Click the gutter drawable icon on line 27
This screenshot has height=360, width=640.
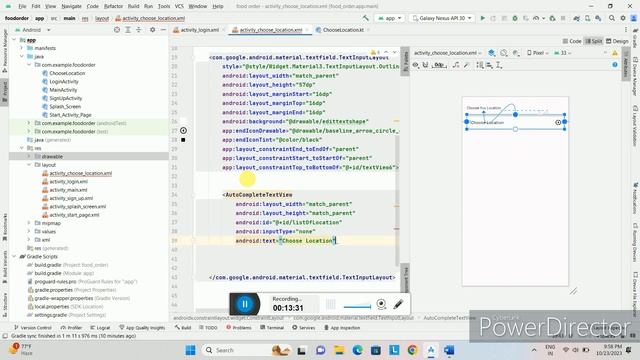click(183, 131)
